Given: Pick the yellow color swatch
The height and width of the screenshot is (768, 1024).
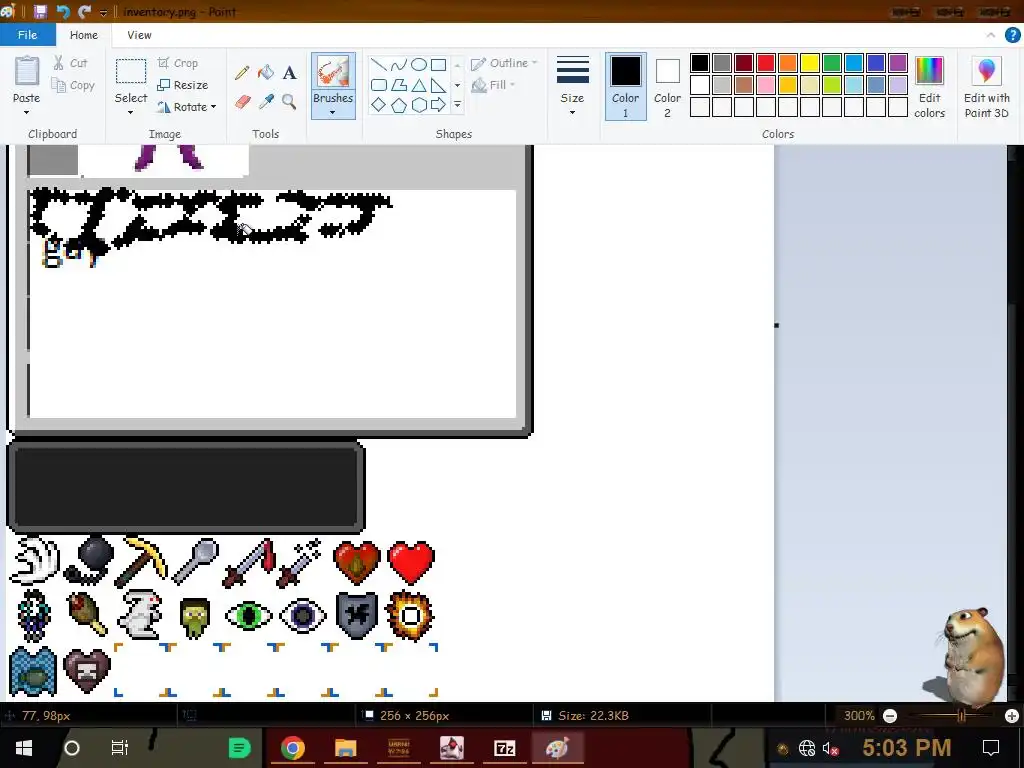Looking at the screenshot, I should point(810,63).
